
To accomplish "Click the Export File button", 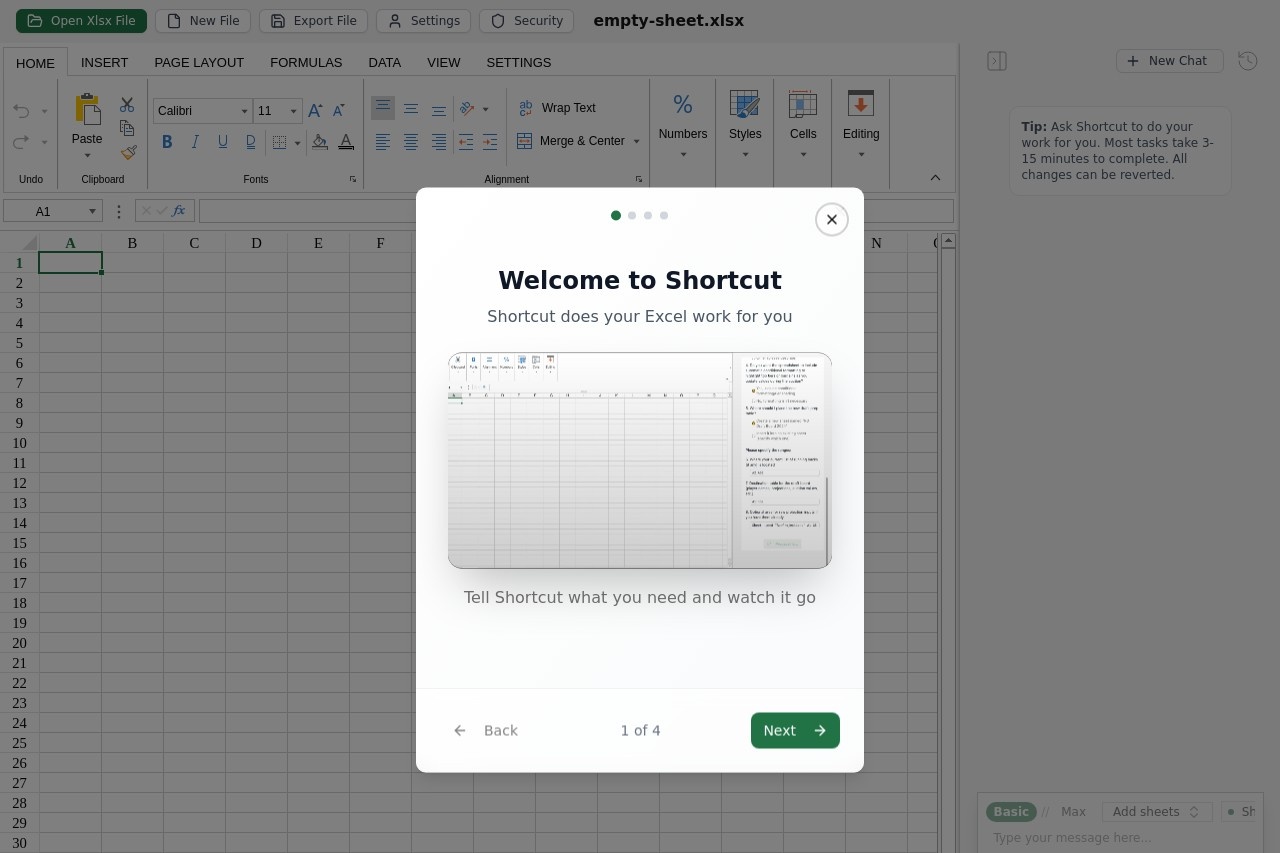I will [314, 20].
